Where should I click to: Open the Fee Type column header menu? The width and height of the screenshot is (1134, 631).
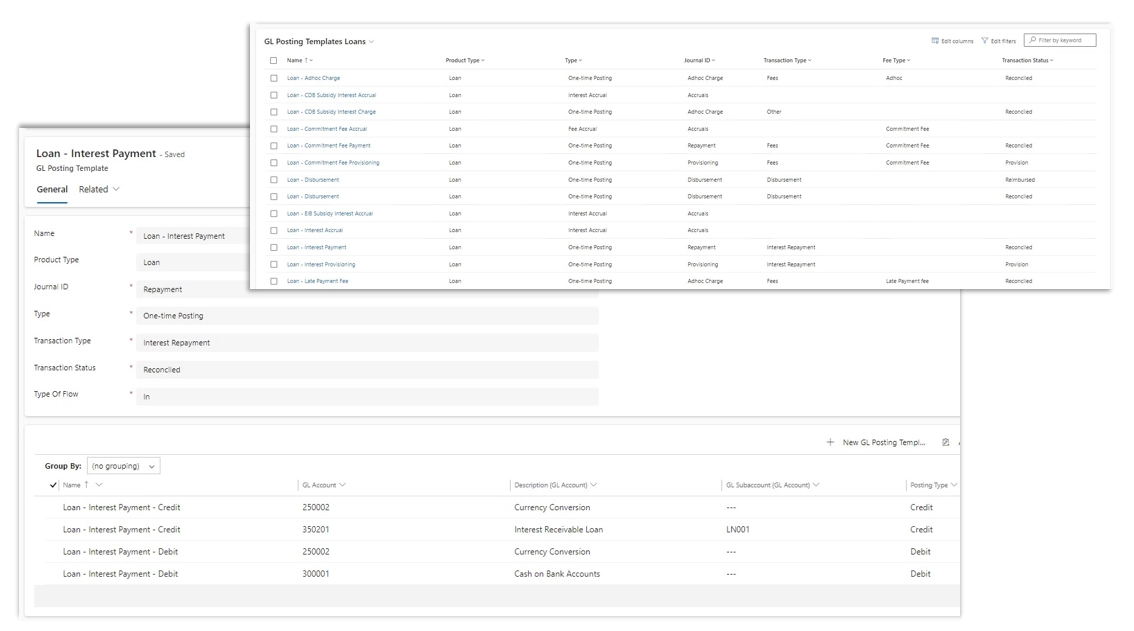coord(896,61)
